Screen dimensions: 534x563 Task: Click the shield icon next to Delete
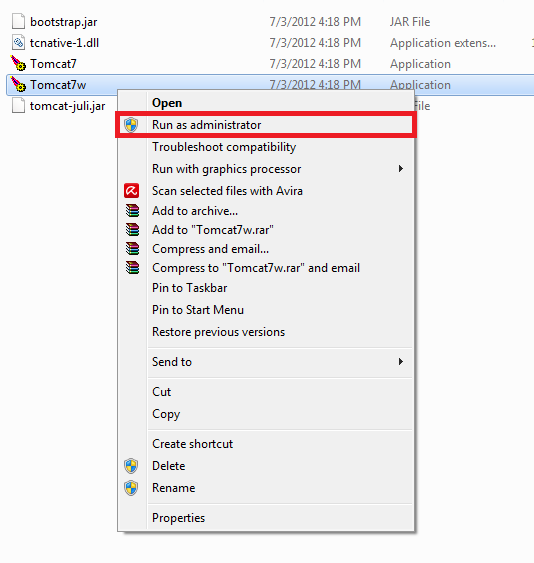pyautogui.click(x=131, y=466)
